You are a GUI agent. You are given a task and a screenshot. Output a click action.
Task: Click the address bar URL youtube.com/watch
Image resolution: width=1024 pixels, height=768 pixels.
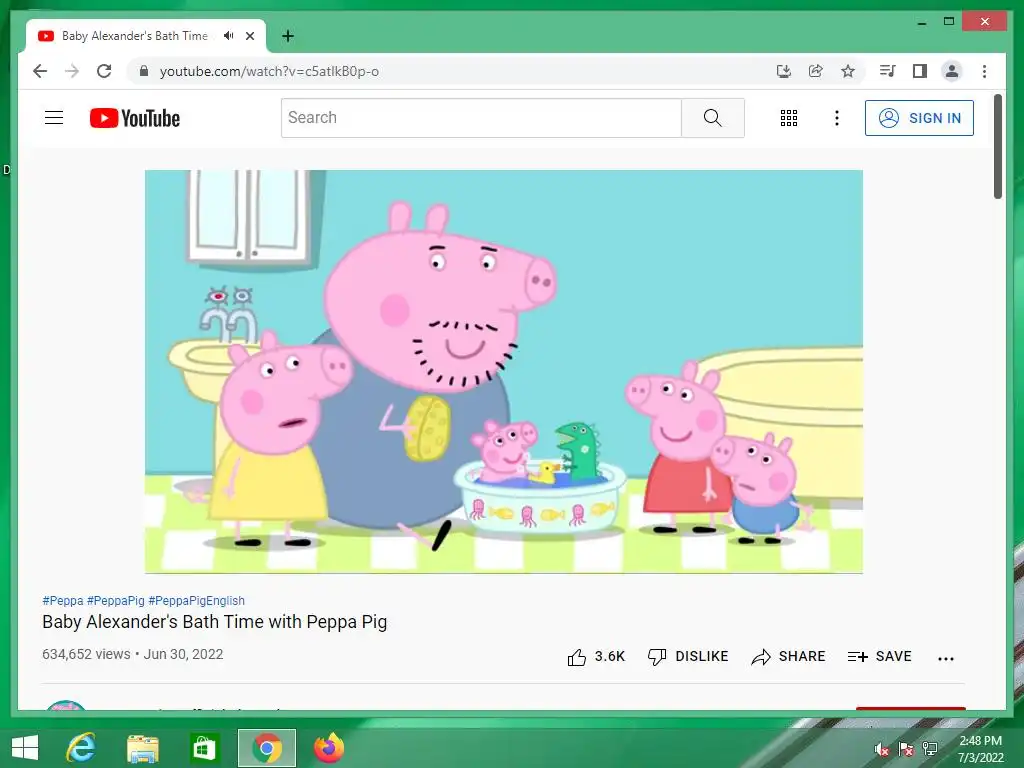269,71
